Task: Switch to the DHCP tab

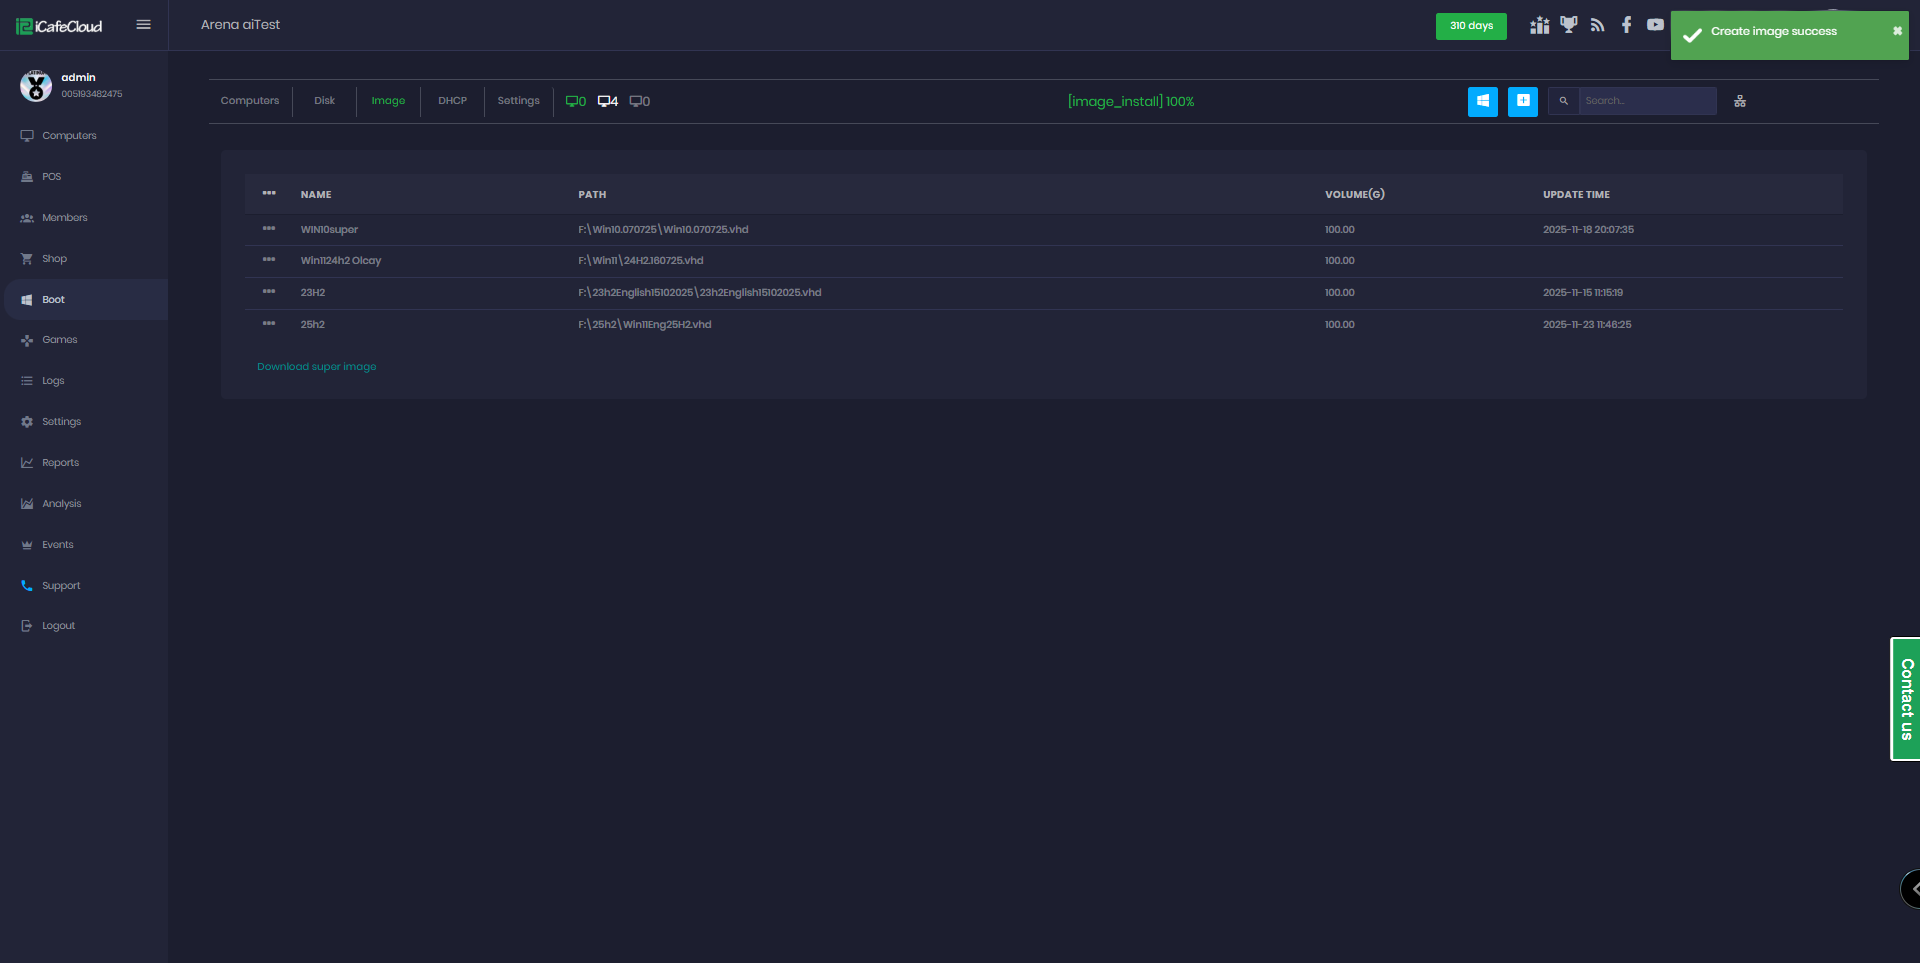Action: [452, 100]
